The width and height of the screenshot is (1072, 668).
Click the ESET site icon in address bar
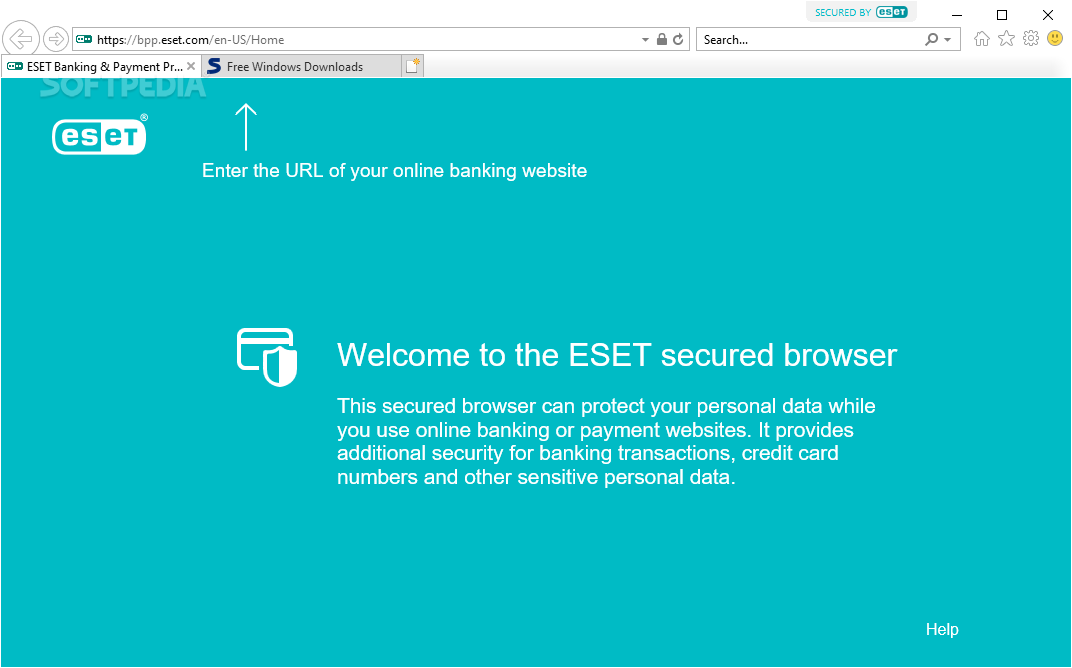pyautogui.click(x=84, y=40)
